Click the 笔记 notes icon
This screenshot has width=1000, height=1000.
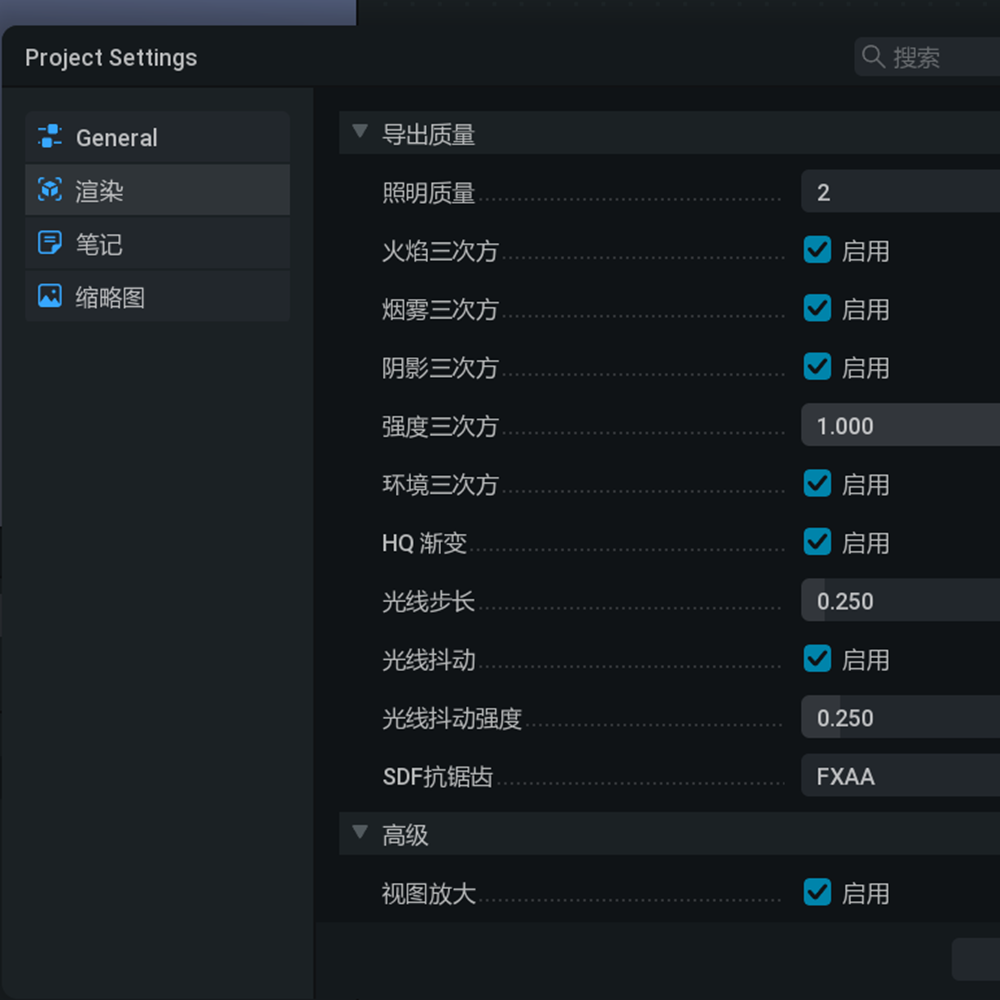tap(50, 243)
